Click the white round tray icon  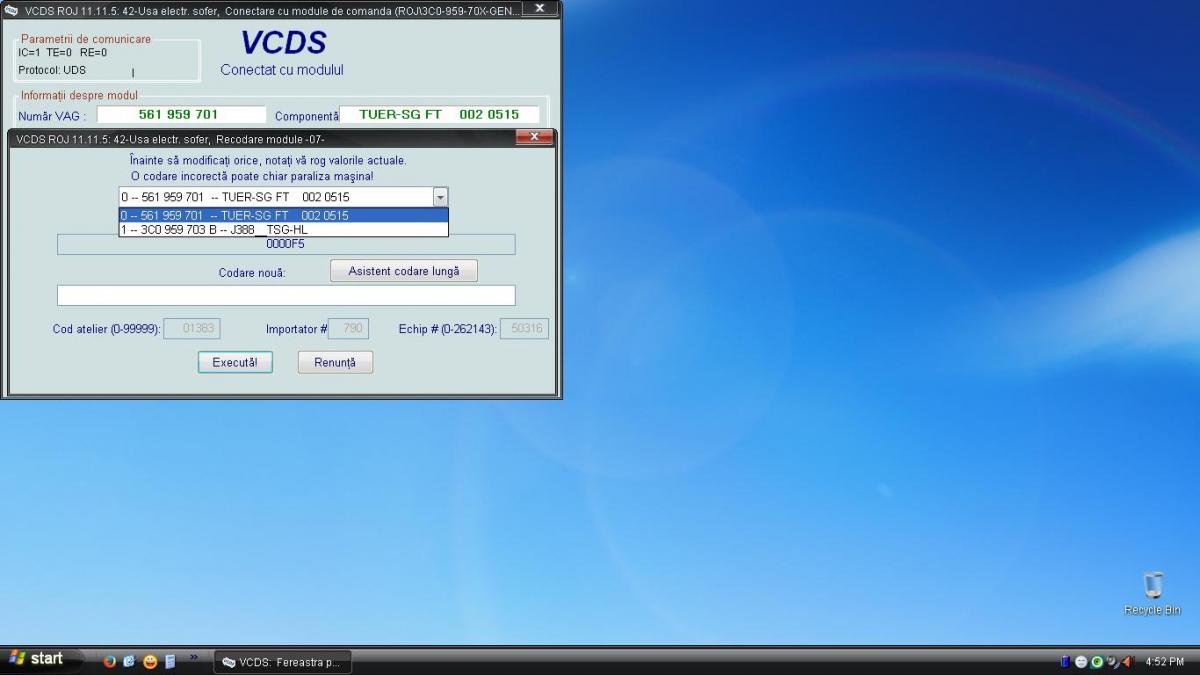point(1081,662)
